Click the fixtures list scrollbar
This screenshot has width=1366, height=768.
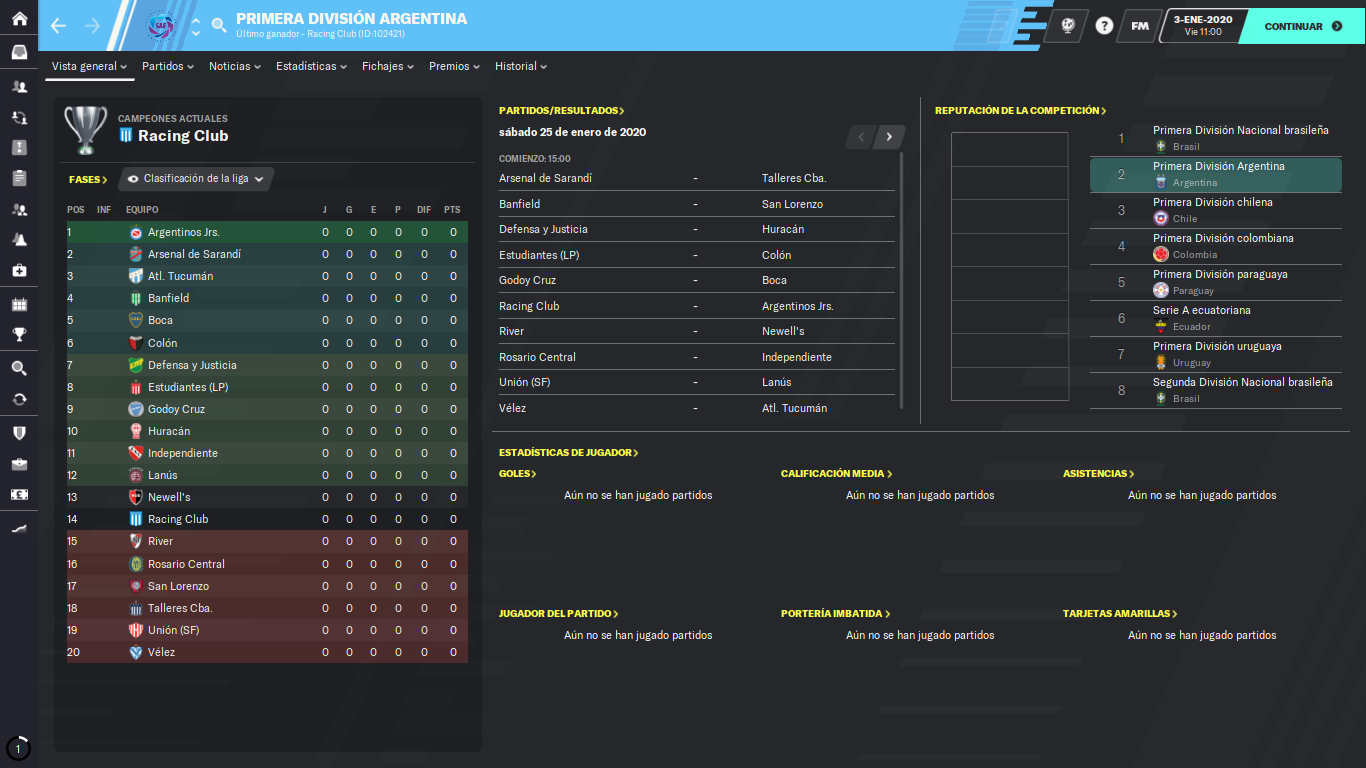[x=902, y=280]
